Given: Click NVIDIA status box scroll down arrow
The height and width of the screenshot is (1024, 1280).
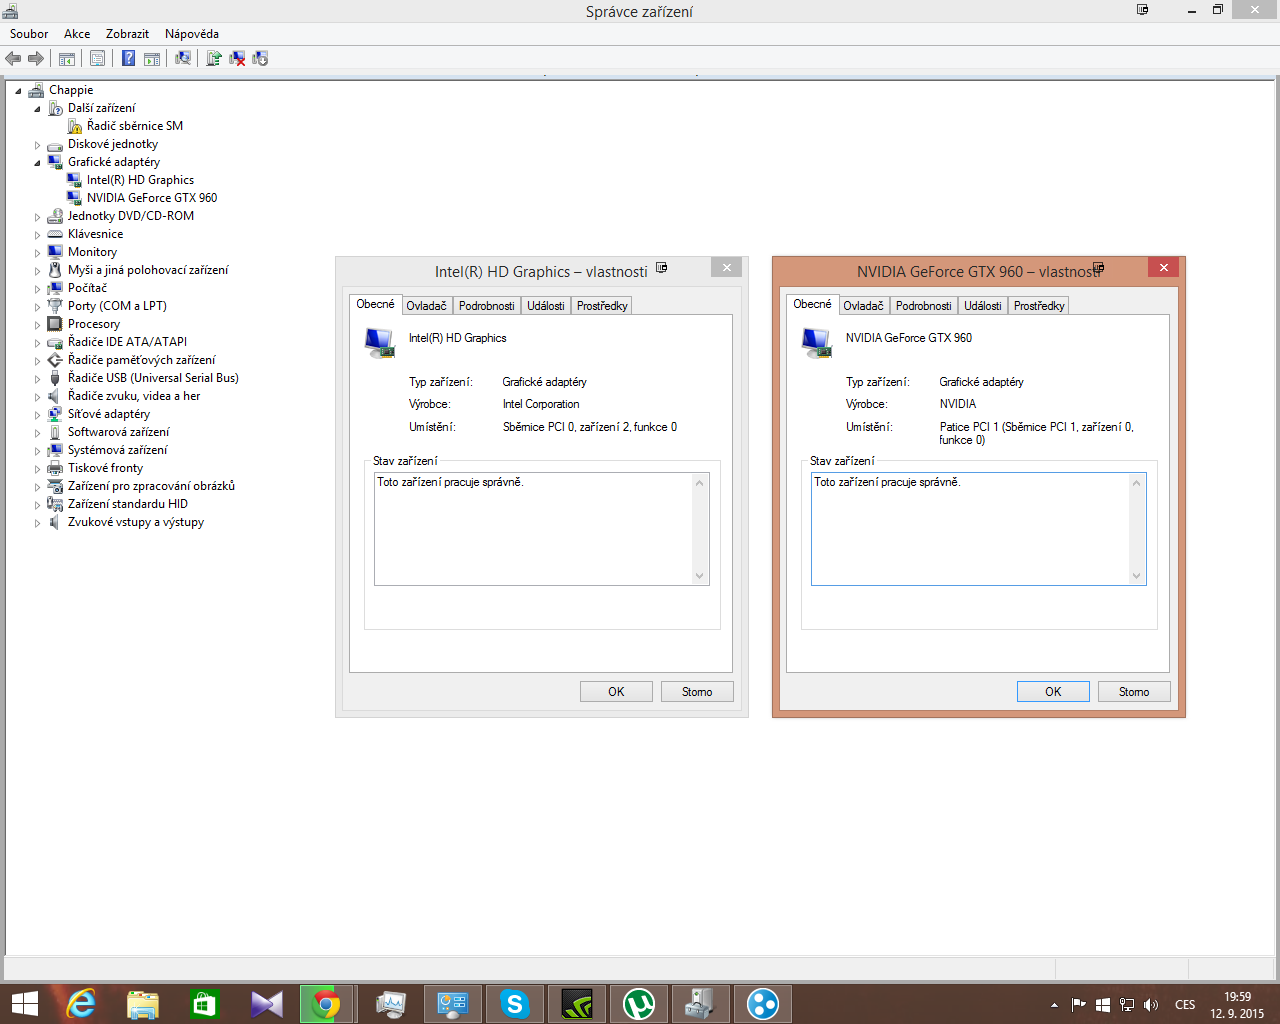Looking at the screenshot, I should click(x=1137, y=576).
